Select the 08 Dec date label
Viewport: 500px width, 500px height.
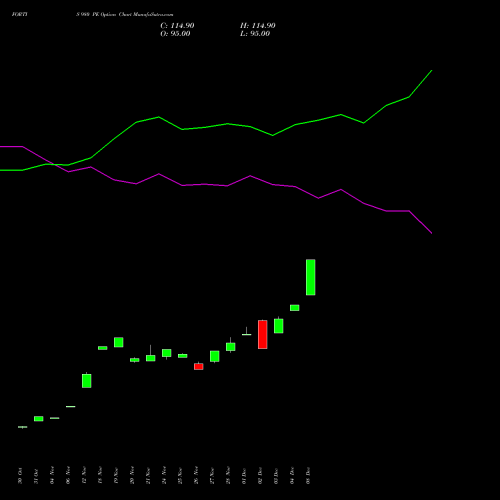point(308,476)
